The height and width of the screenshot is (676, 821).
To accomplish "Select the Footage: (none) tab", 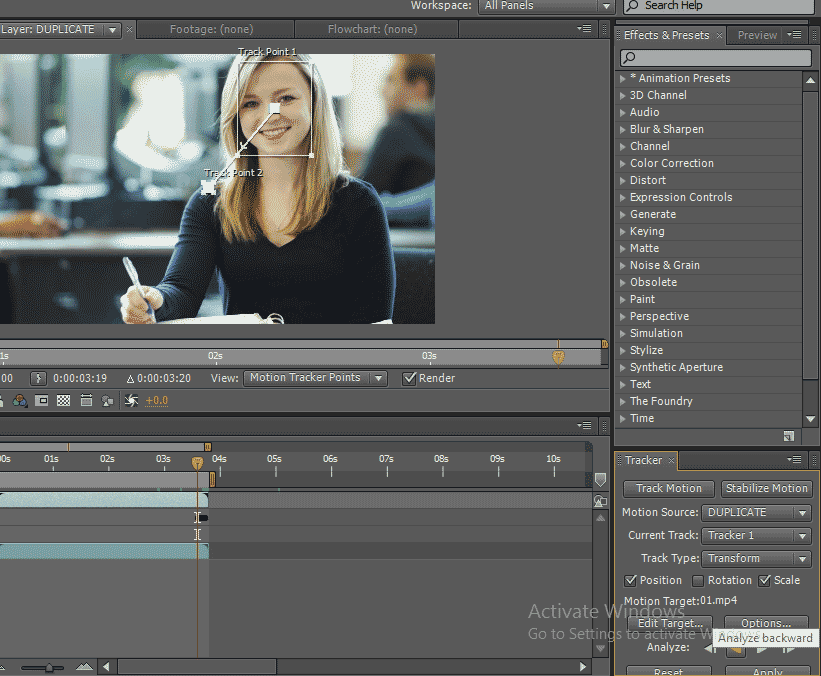I will pos(211,30).
